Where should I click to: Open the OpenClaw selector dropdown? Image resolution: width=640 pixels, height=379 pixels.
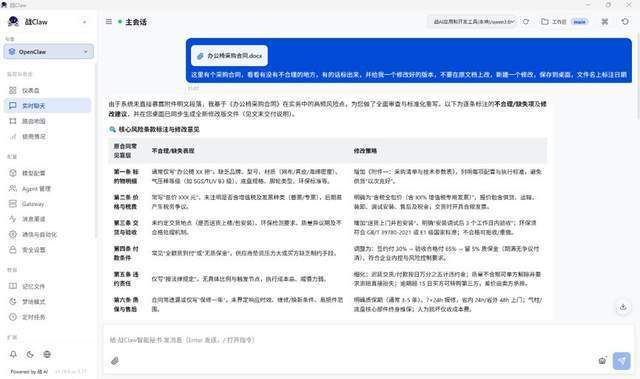point(49,52)
